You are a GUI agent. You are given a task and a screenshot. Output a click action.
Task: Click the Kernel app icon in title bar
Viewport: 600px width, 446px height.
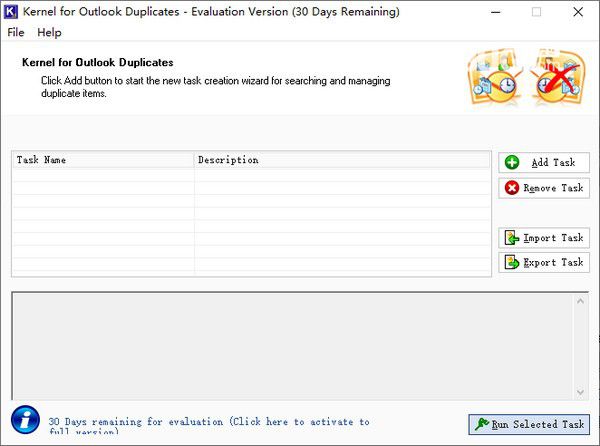click(10, 12)
